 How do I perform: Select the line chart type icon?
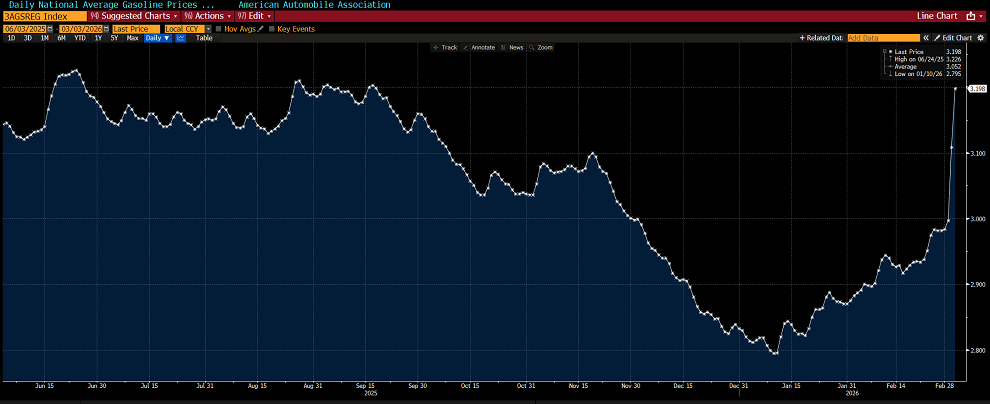point(181,38)
